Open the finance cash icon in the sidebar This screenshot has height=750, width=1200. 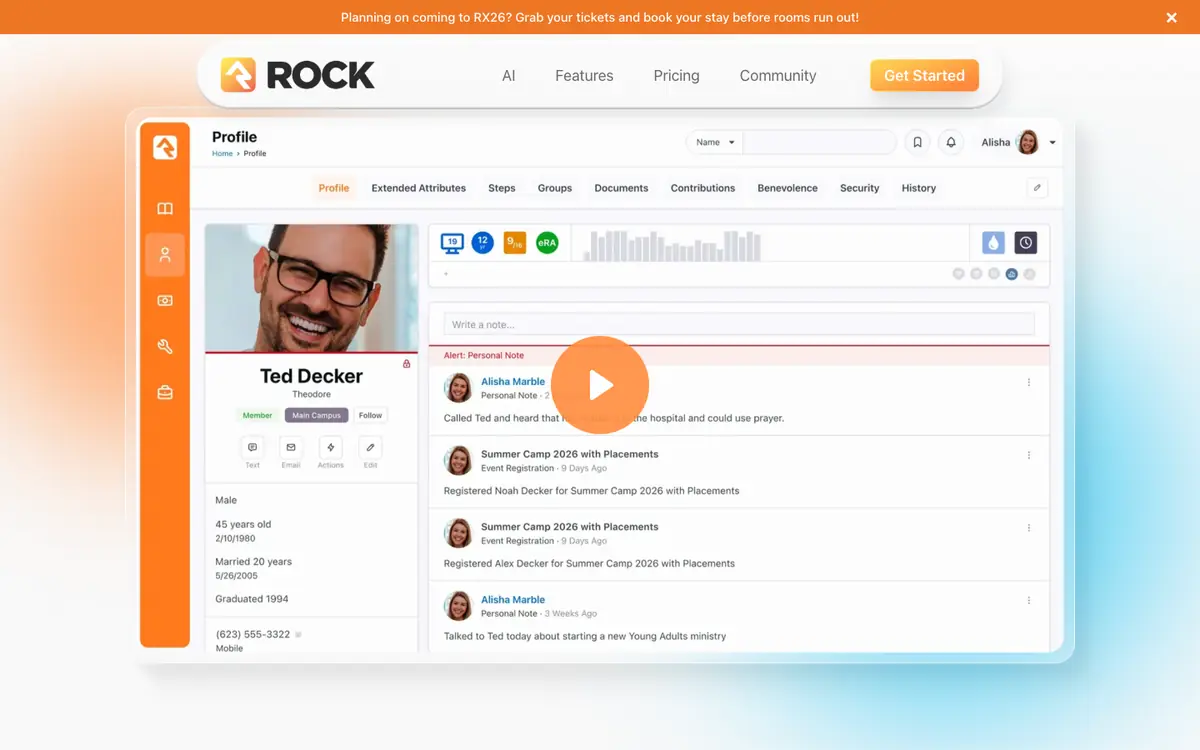pos(165,301)
